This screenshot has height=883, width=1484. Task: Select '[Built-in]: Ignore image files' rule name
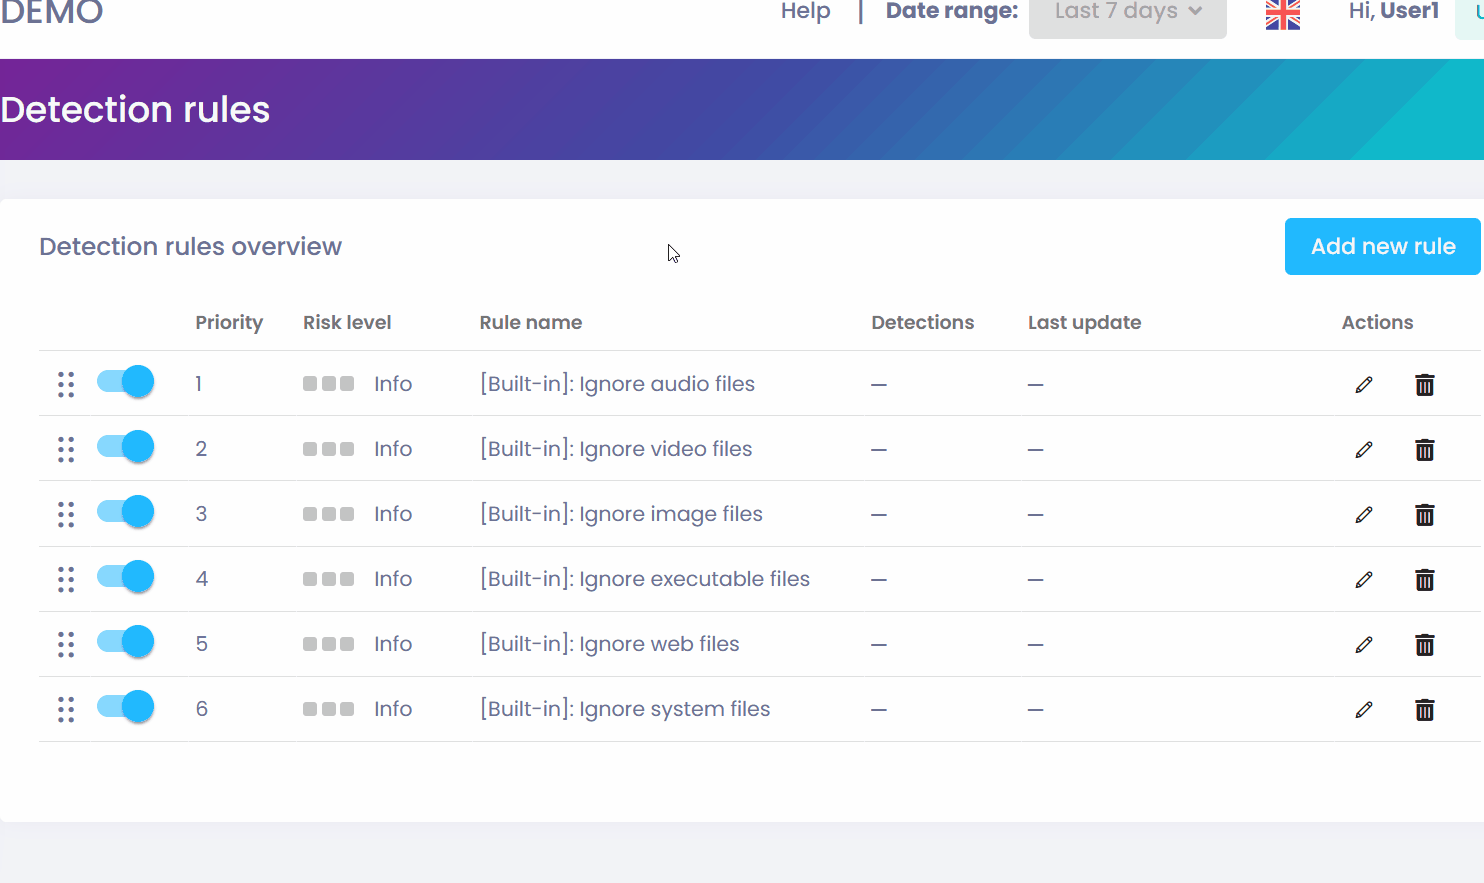[x=621, y=514]
